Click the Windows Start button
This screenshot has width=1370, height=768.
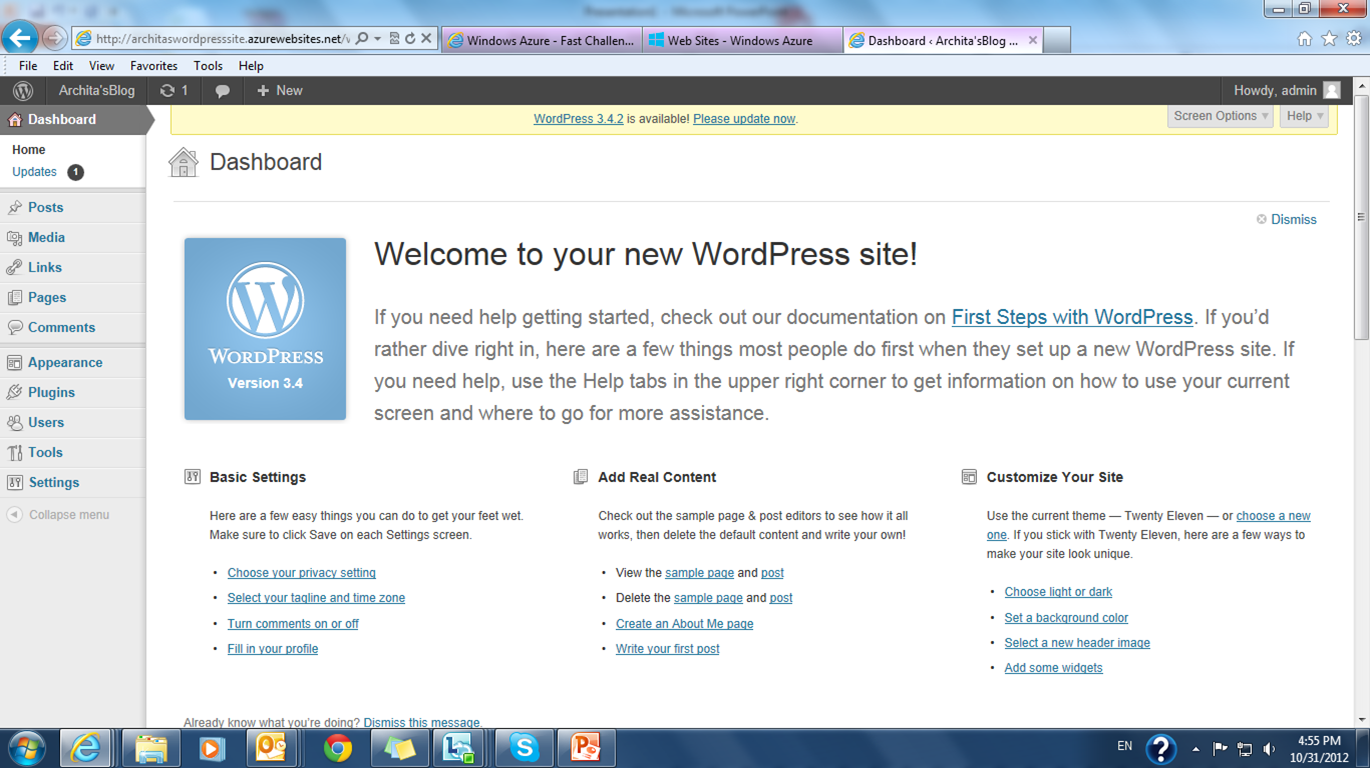click(x=25, y=748)
